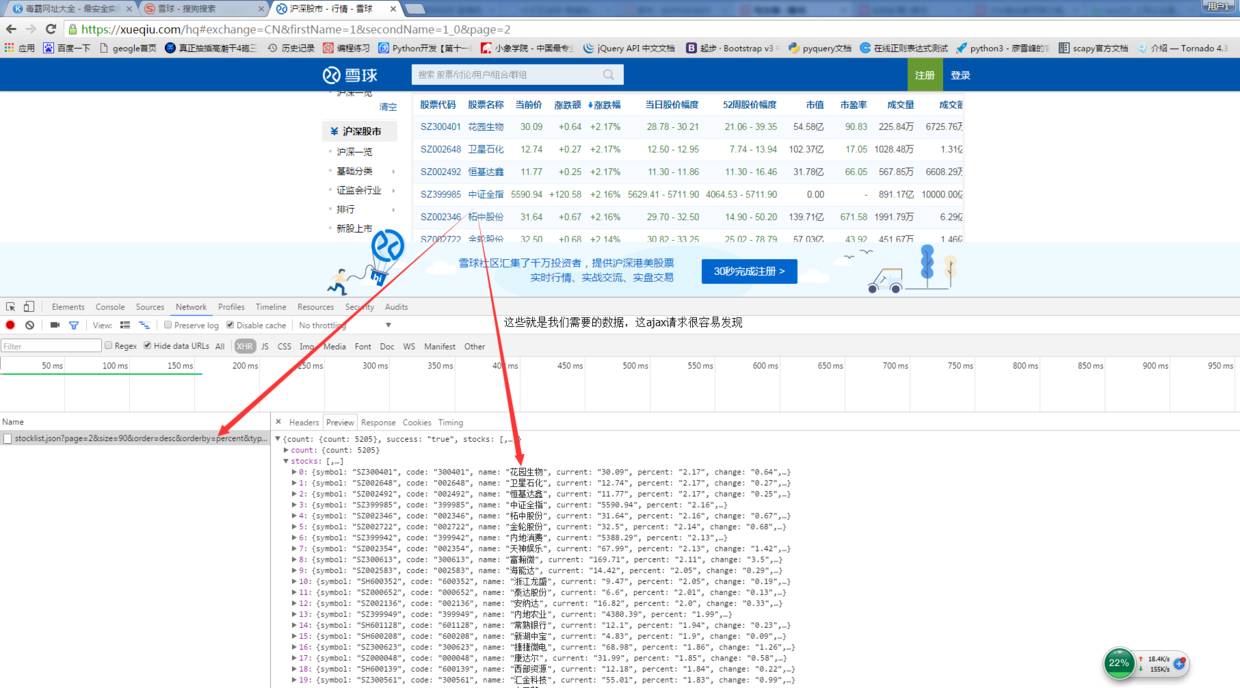
Task: Open the 卫星石化 stock name link
Action: [x=486, y=149]
